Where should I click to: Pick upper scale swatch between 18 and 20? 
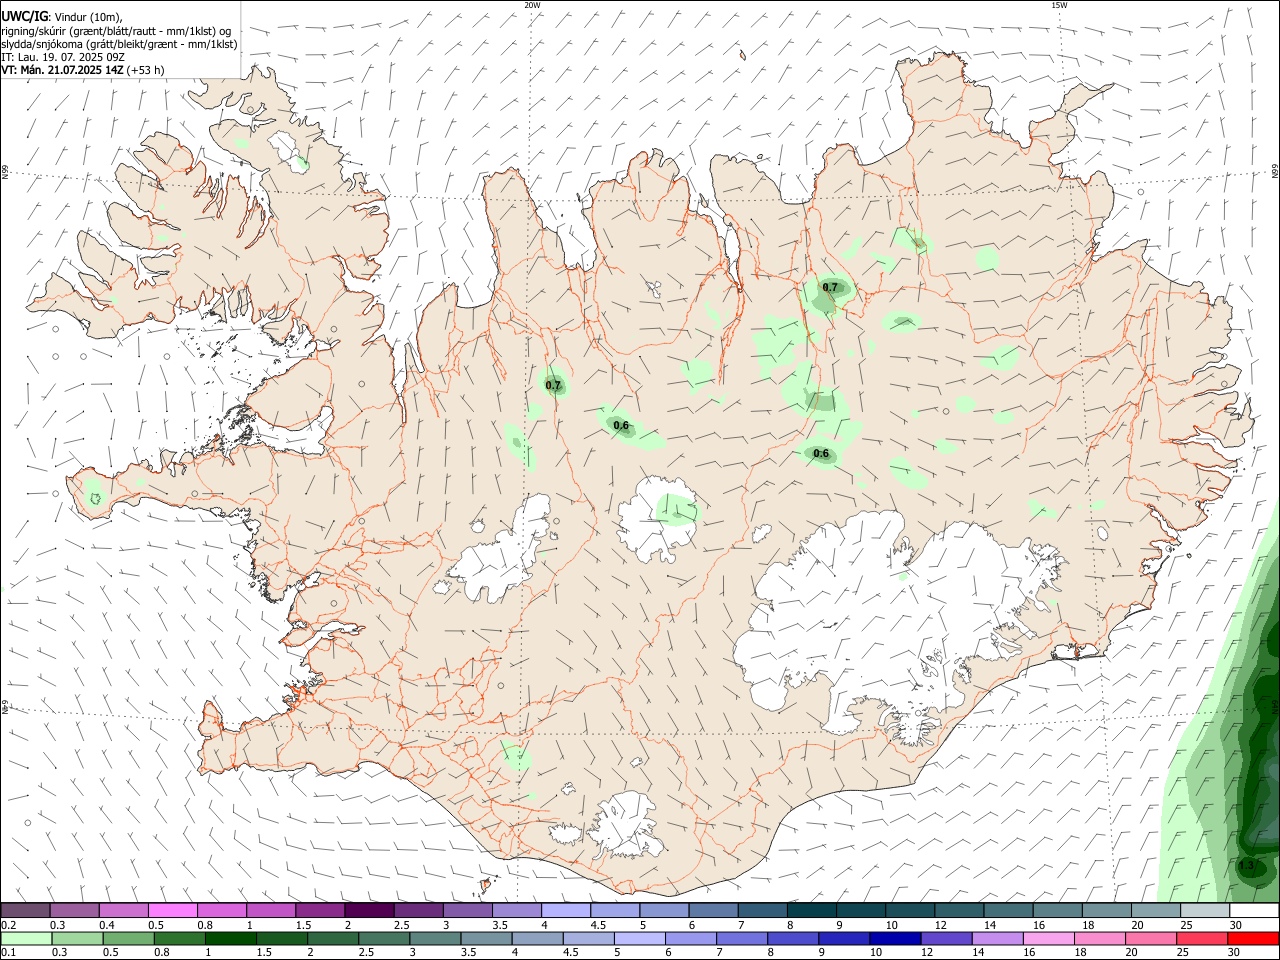click(1108, 911)
